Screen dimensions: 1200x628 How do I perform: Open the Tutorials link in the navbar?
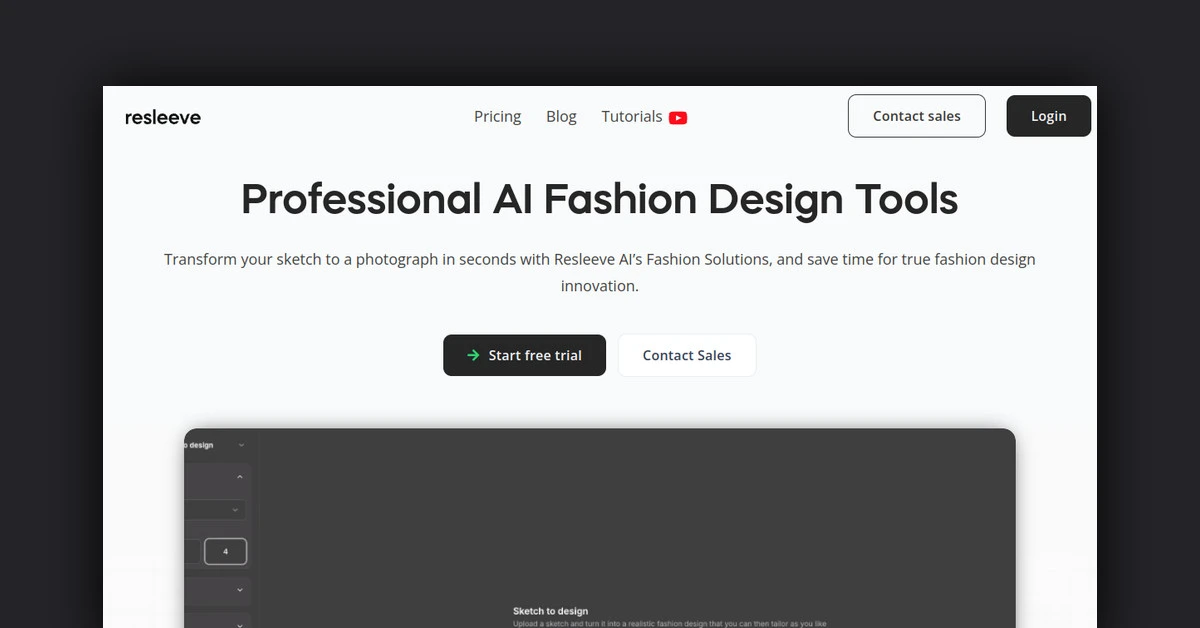(631, 116)
